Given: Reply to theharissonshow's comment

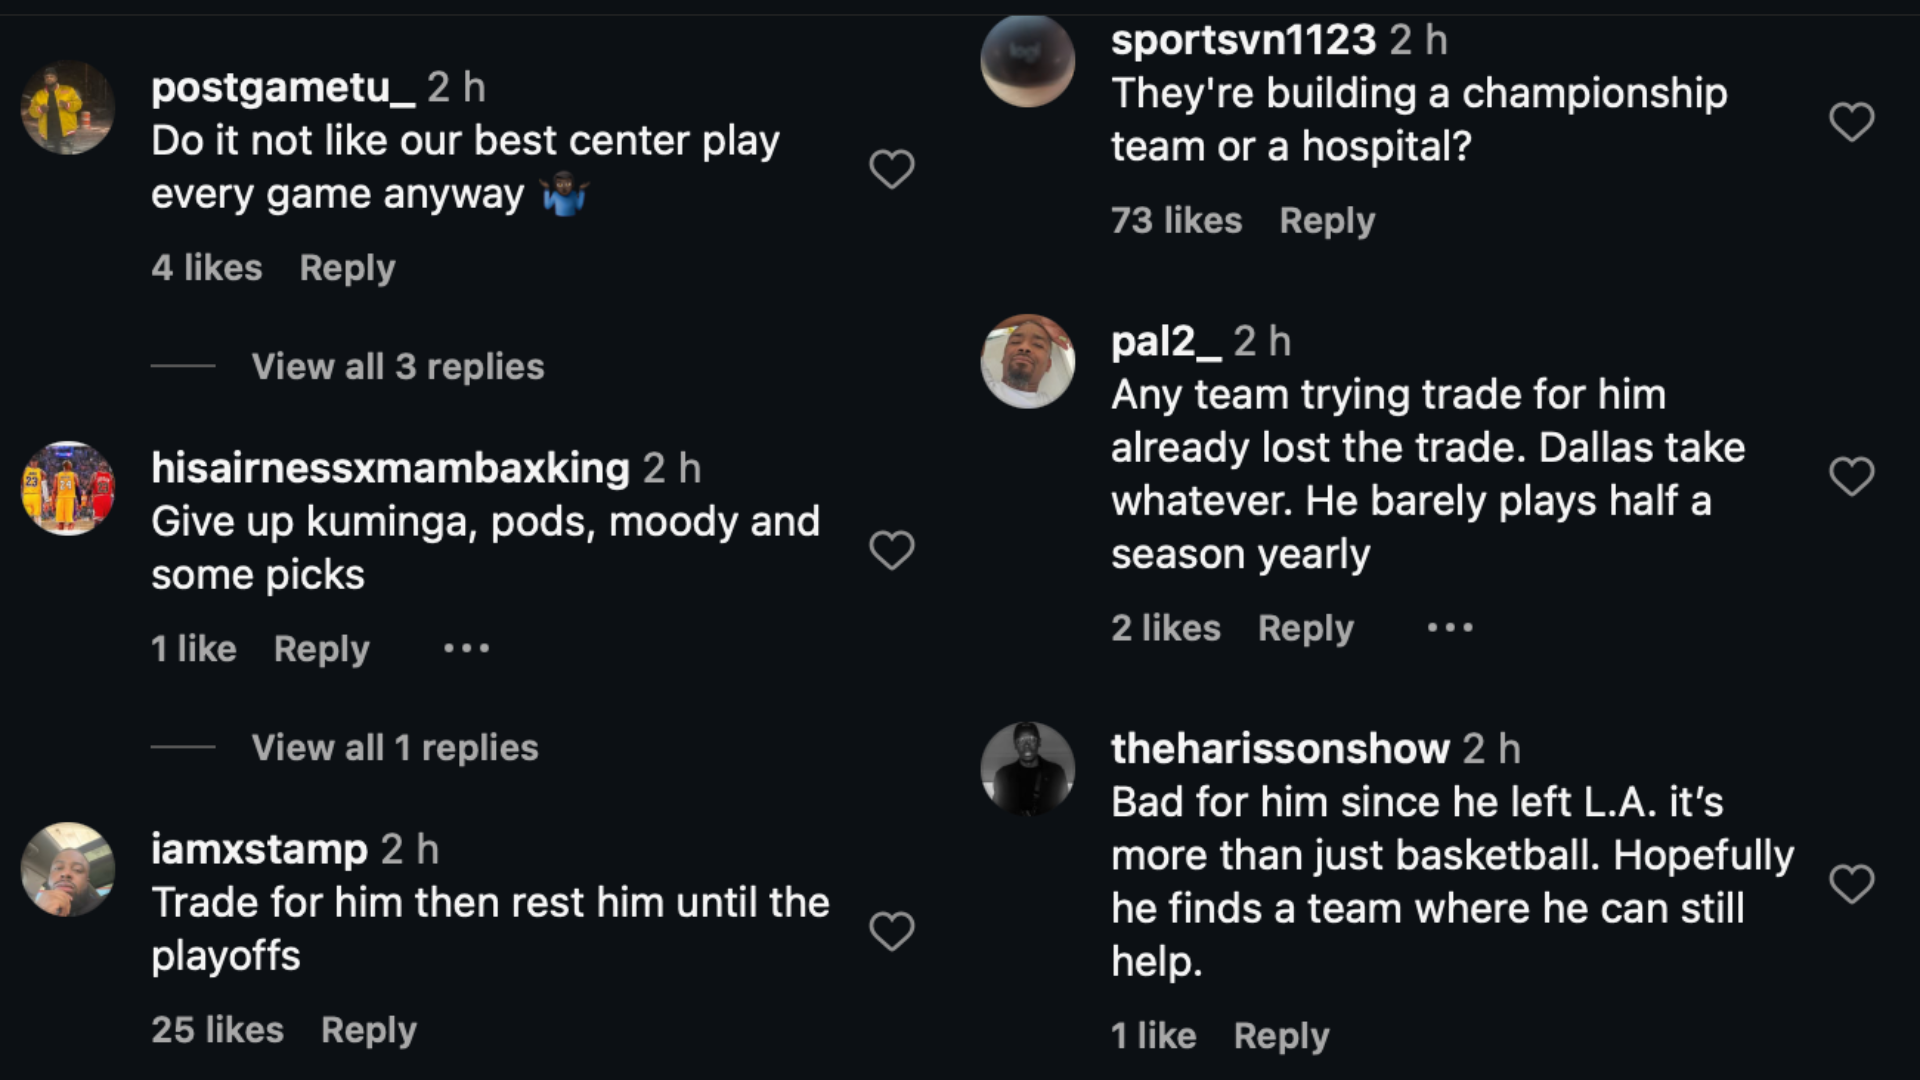Looking at the screenshot, I should (1281, 1036).
